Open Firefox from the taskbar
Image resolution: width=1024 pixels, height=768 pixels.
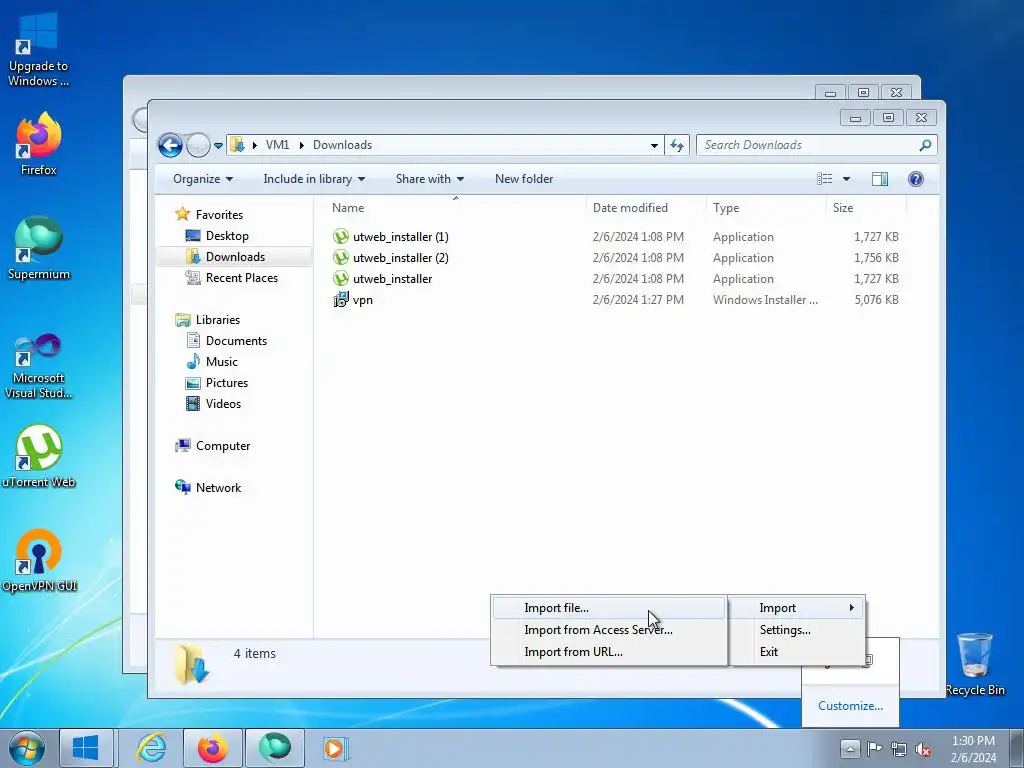[212, 748]
